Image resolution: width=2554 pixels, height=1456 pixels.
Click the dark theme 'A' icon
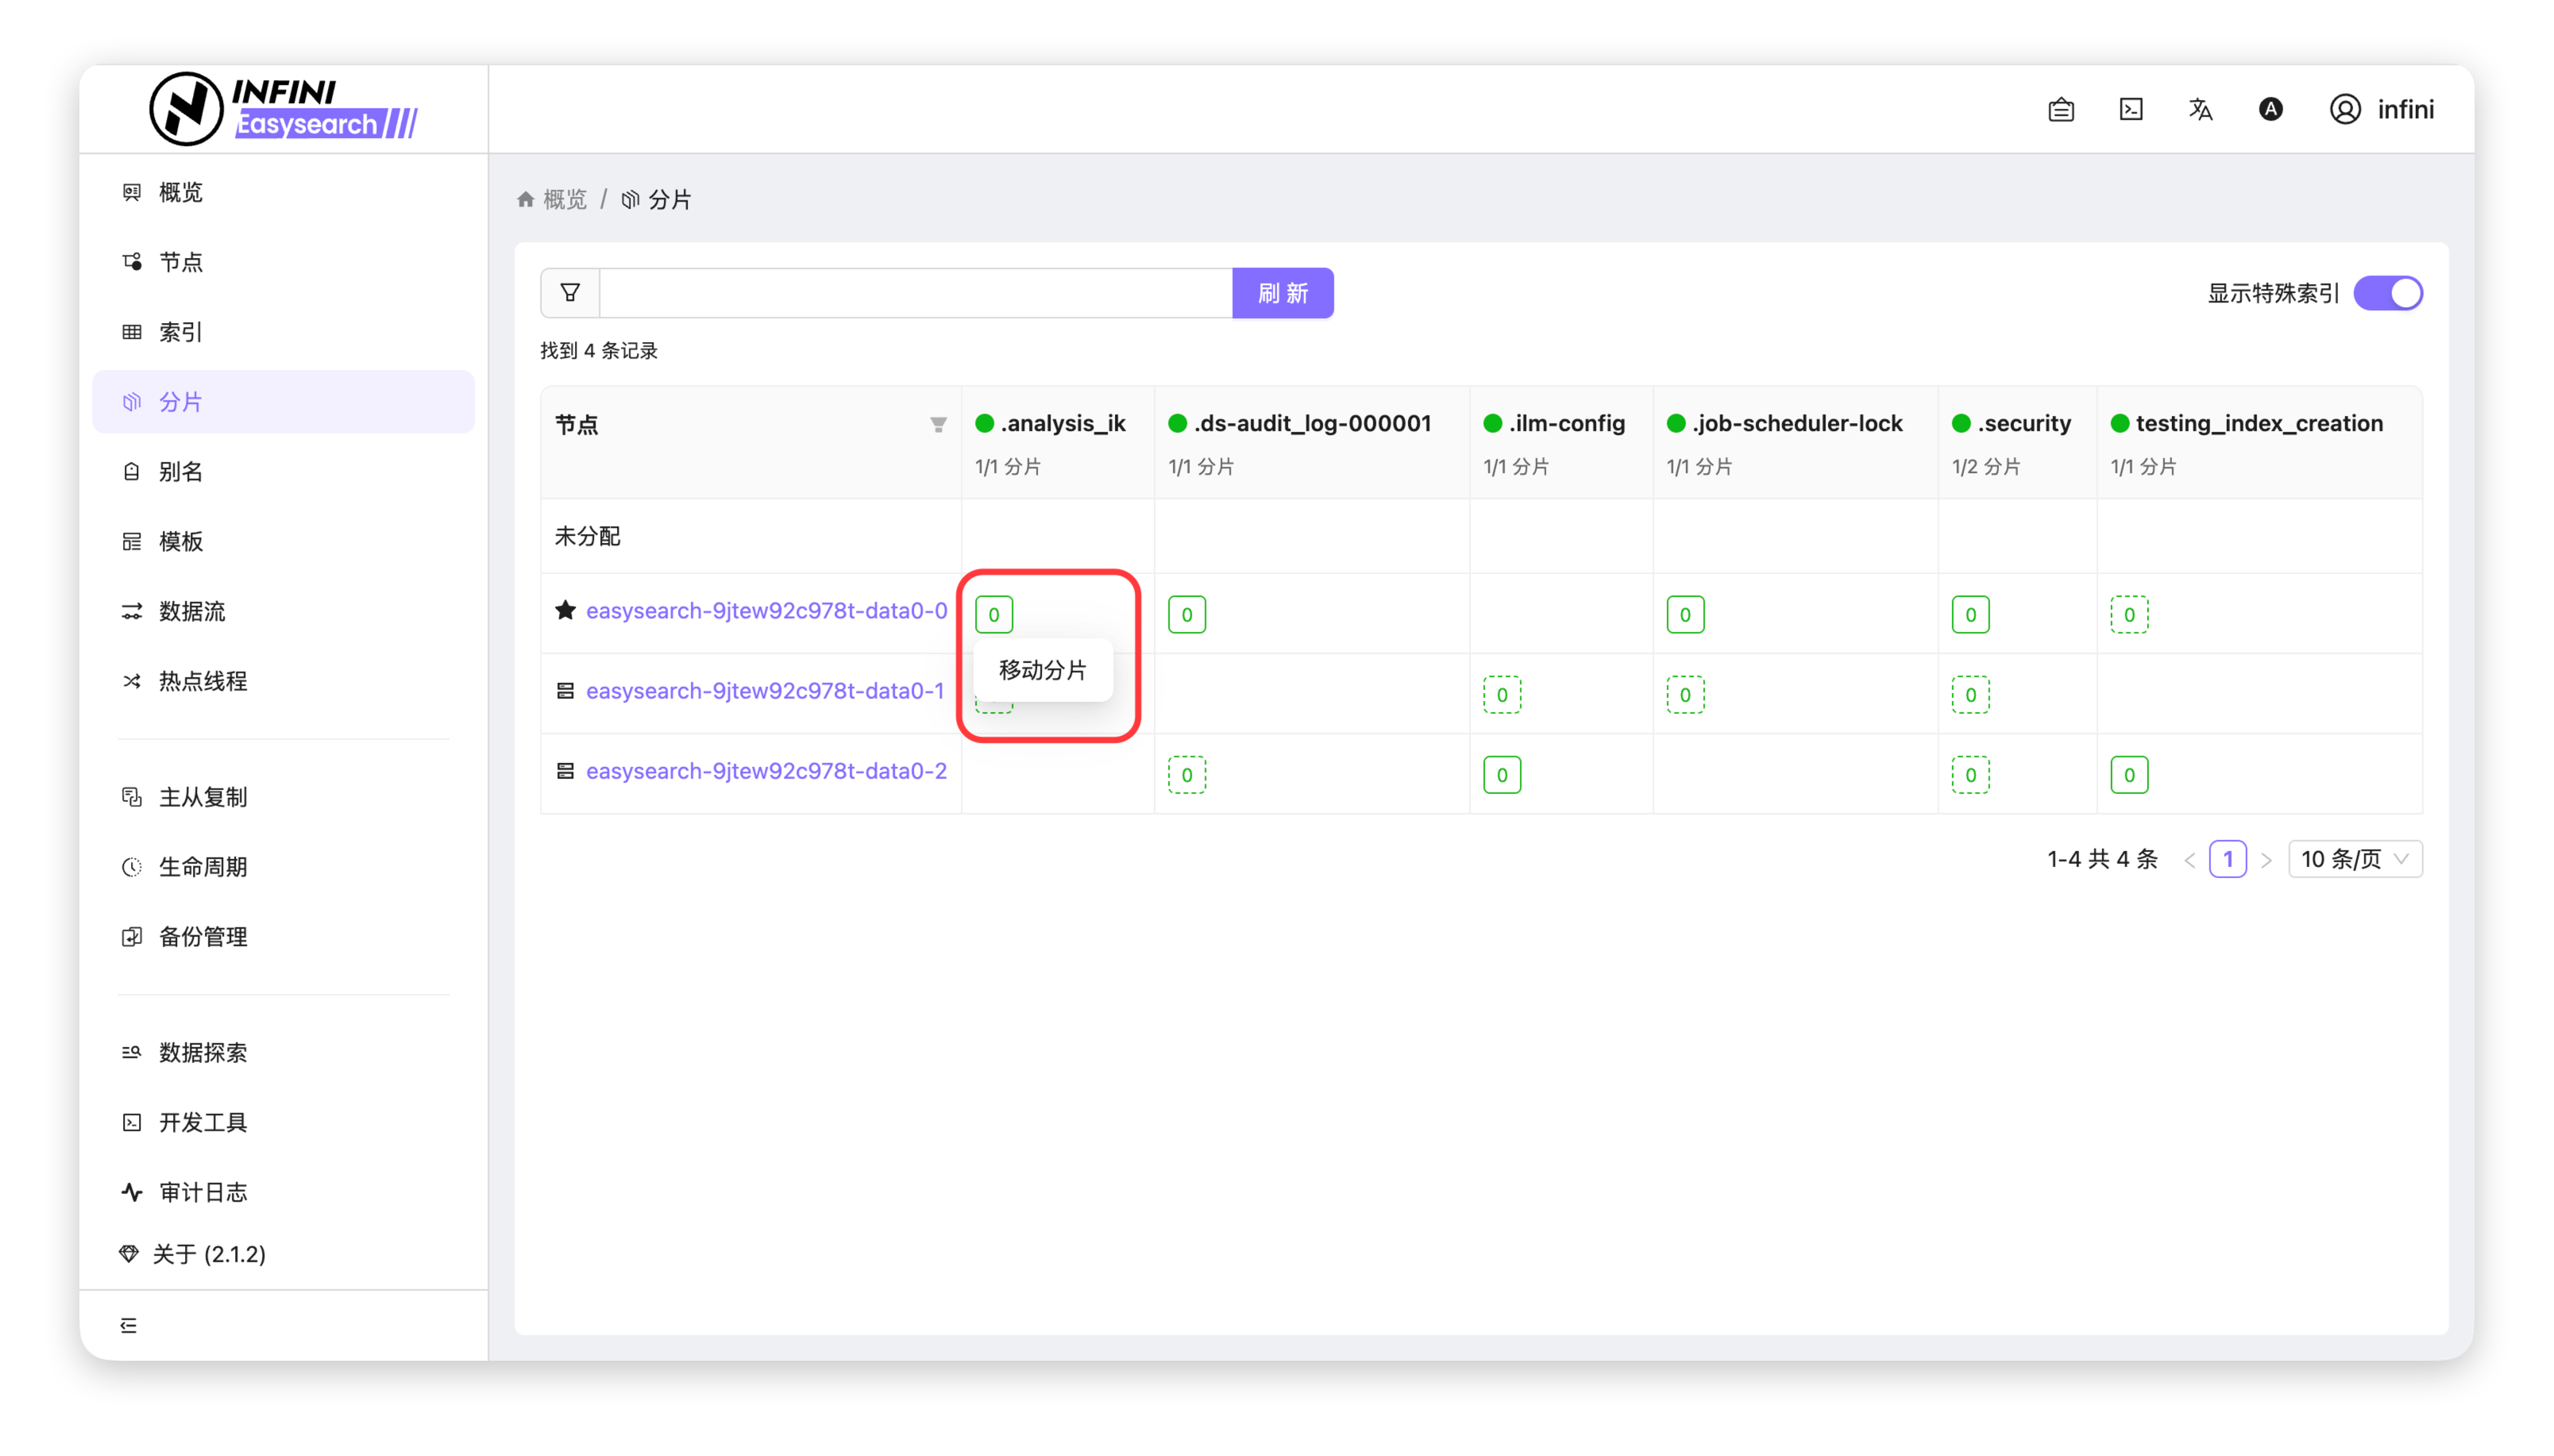pos(2270,109)
